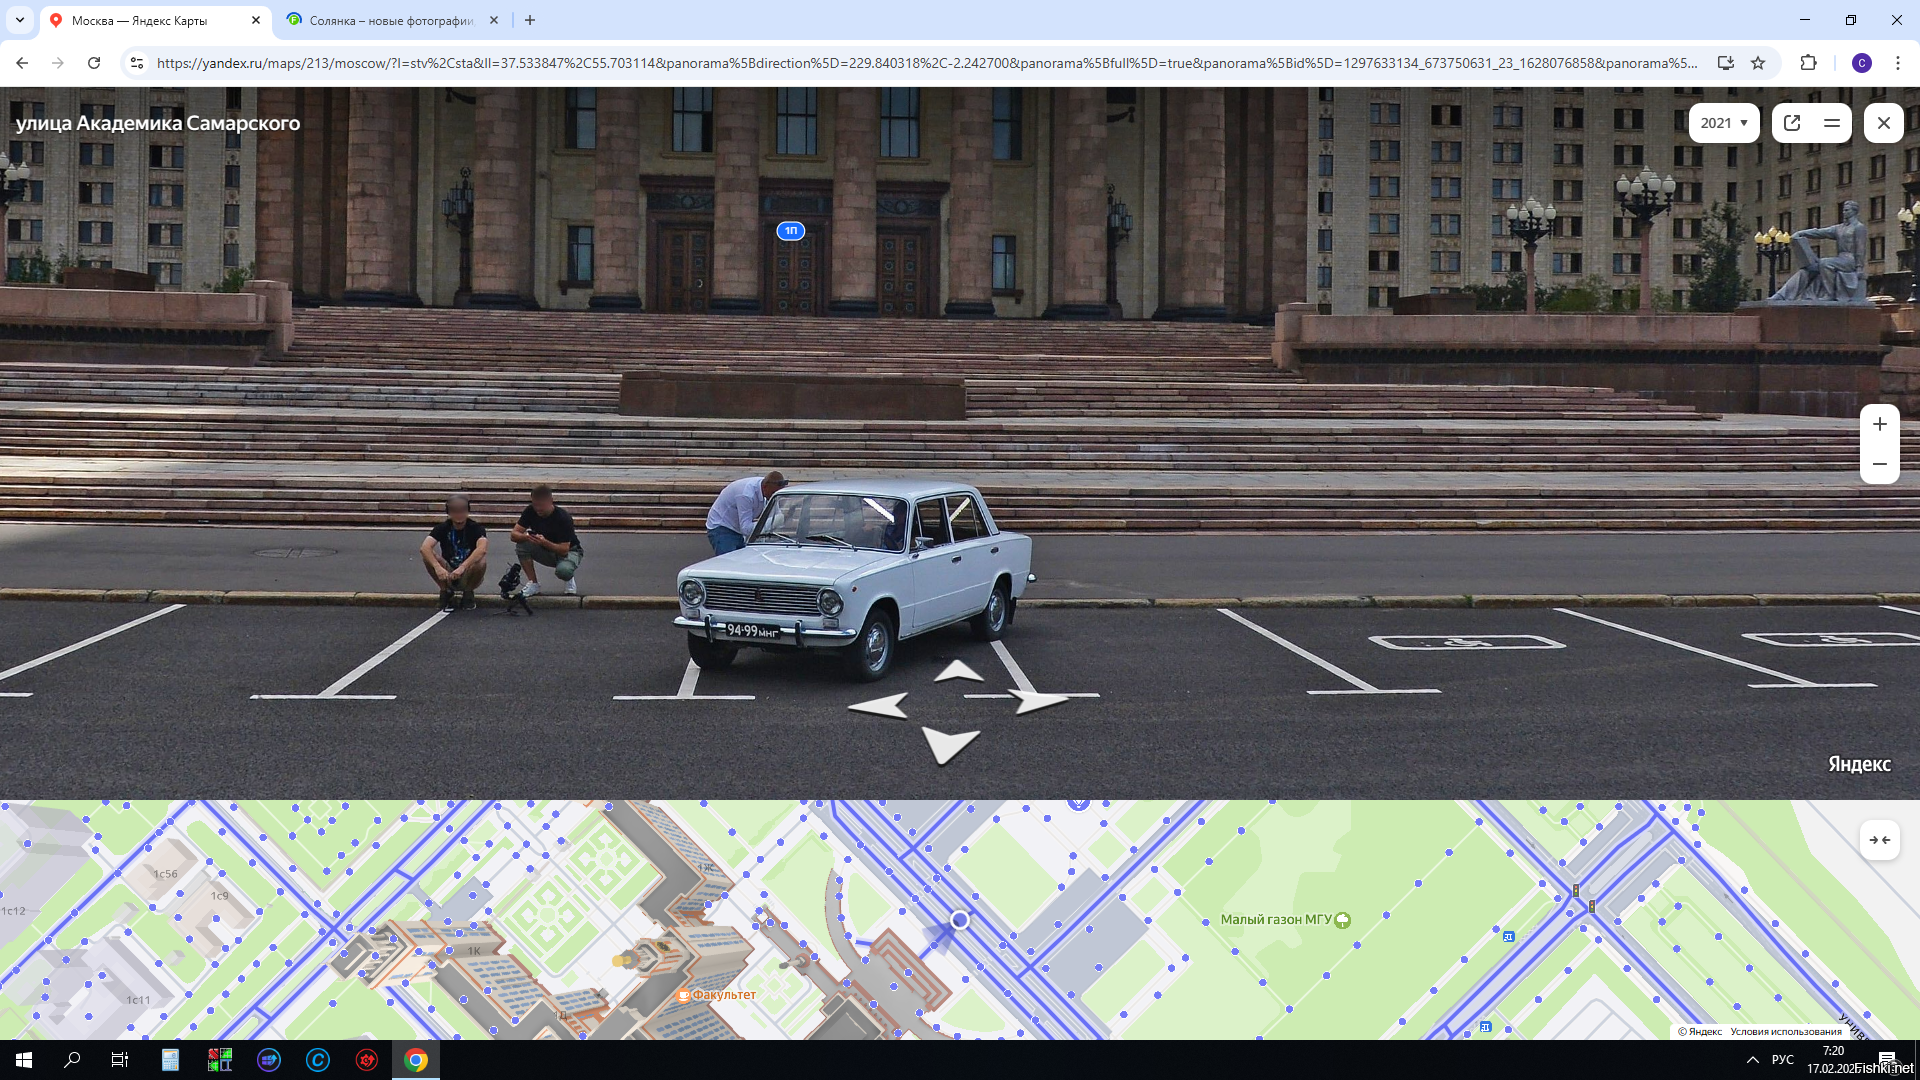Click the 1П entrance marker
Screen dimensions: 1920x1080
pyautogui.click(x=790, y=231)
